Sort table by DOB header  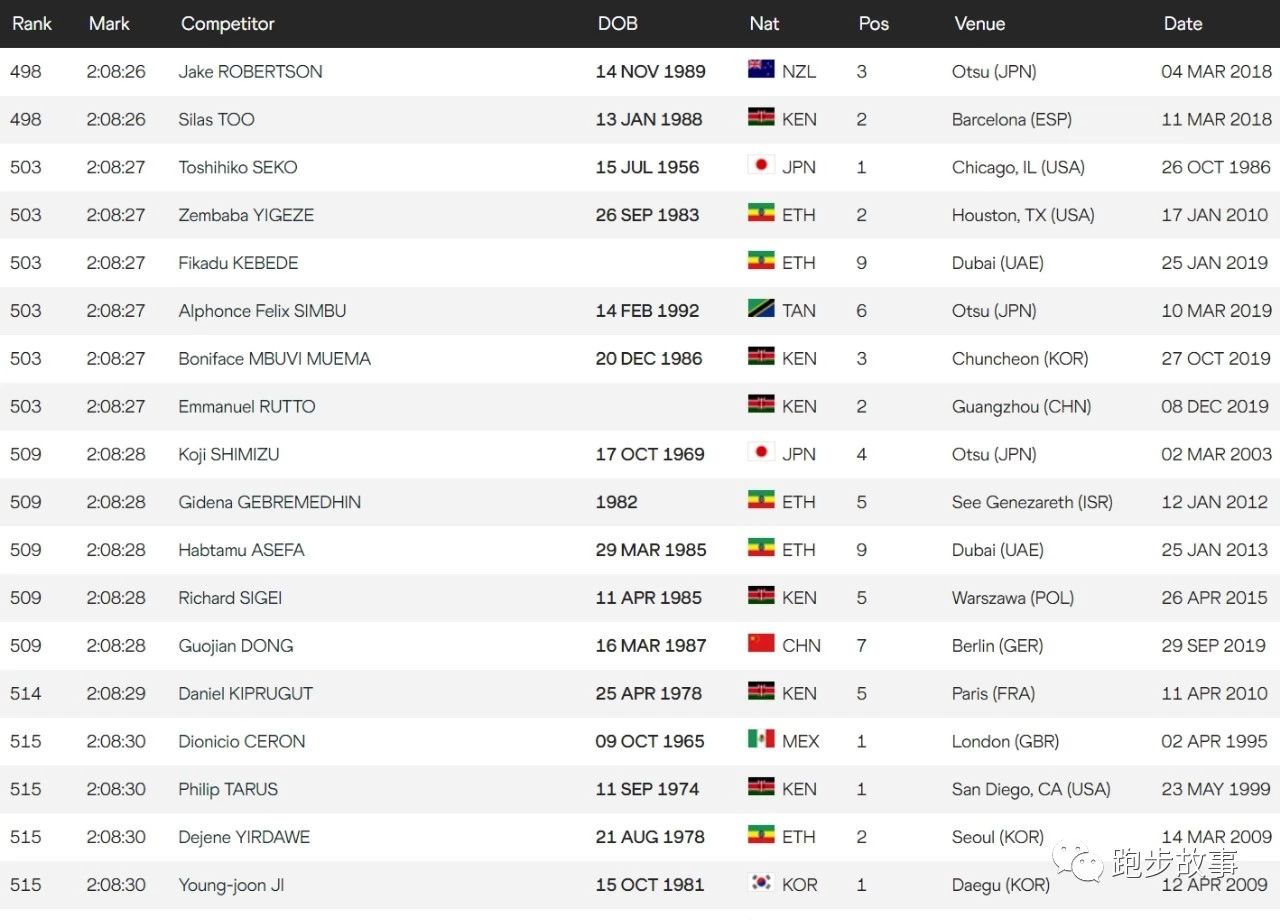coord(617,24)
